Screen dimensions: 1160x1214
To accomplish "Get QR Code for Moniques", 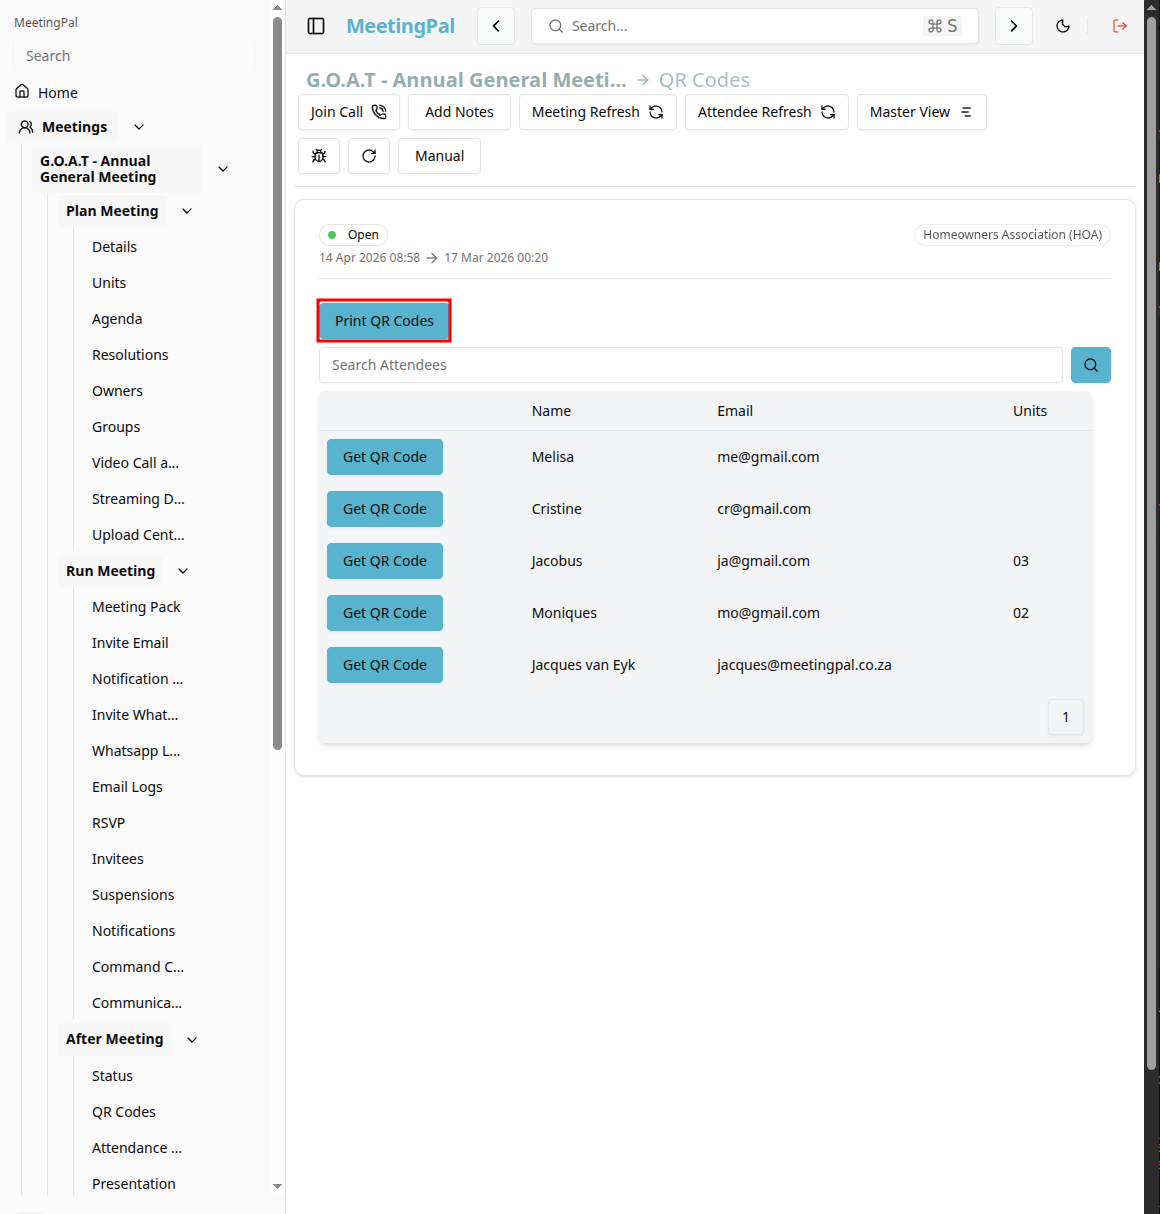I will [385, 613].
